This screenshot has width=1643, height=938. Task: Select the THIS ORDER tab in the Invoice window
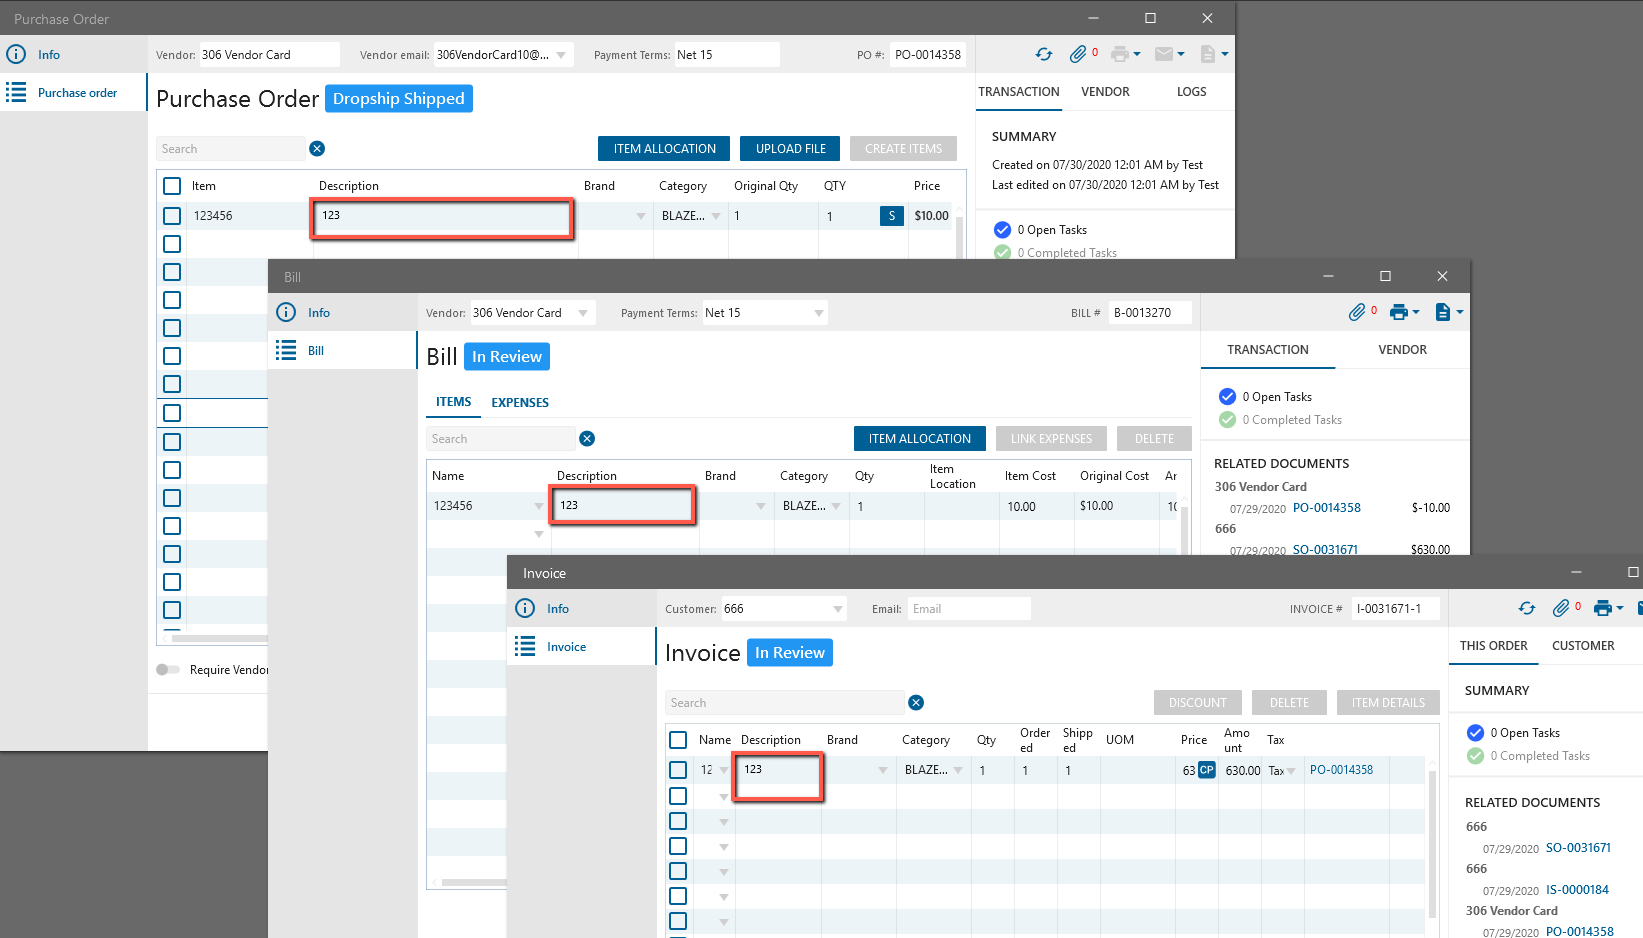[1493, 646]
